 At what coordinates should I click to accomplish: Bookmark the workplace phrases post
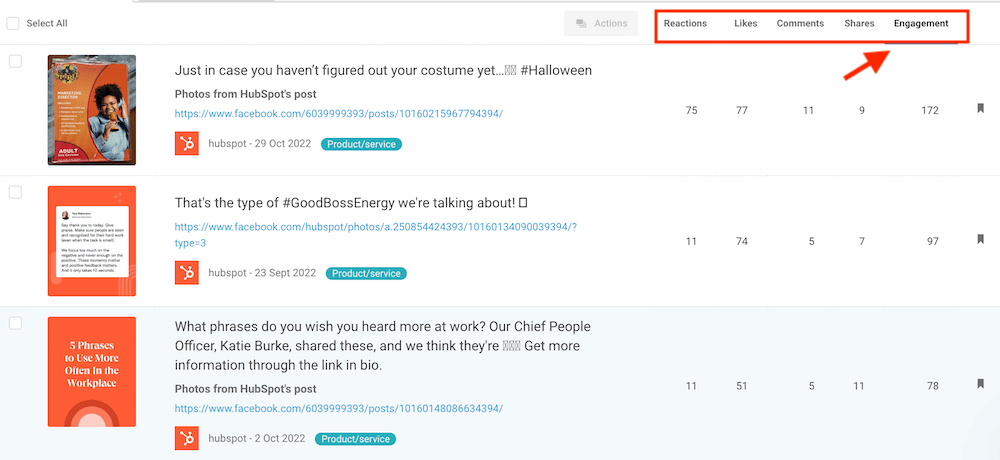981,384
